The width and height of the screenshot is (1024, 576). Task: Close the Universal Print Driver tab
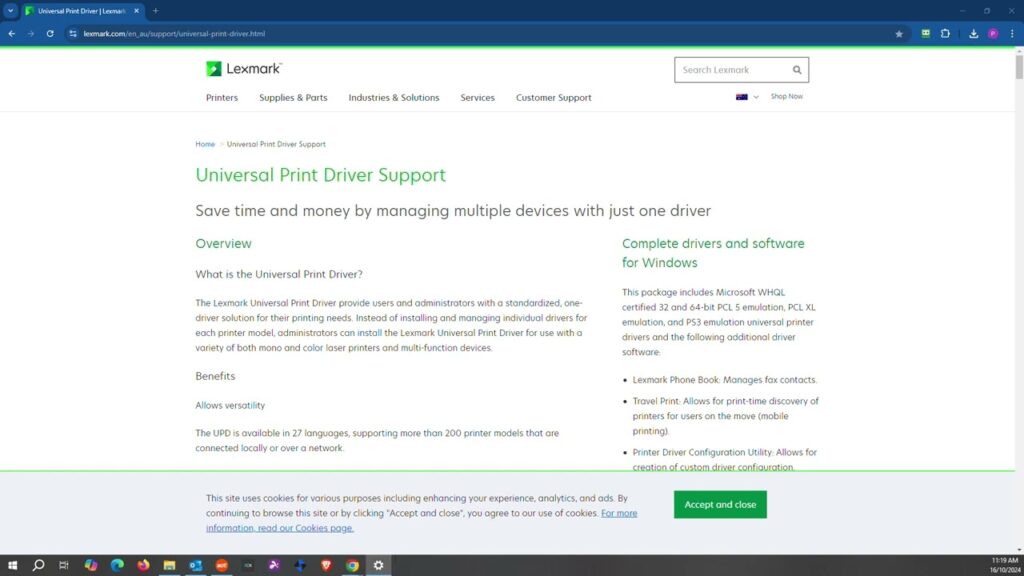pos(136,11)
